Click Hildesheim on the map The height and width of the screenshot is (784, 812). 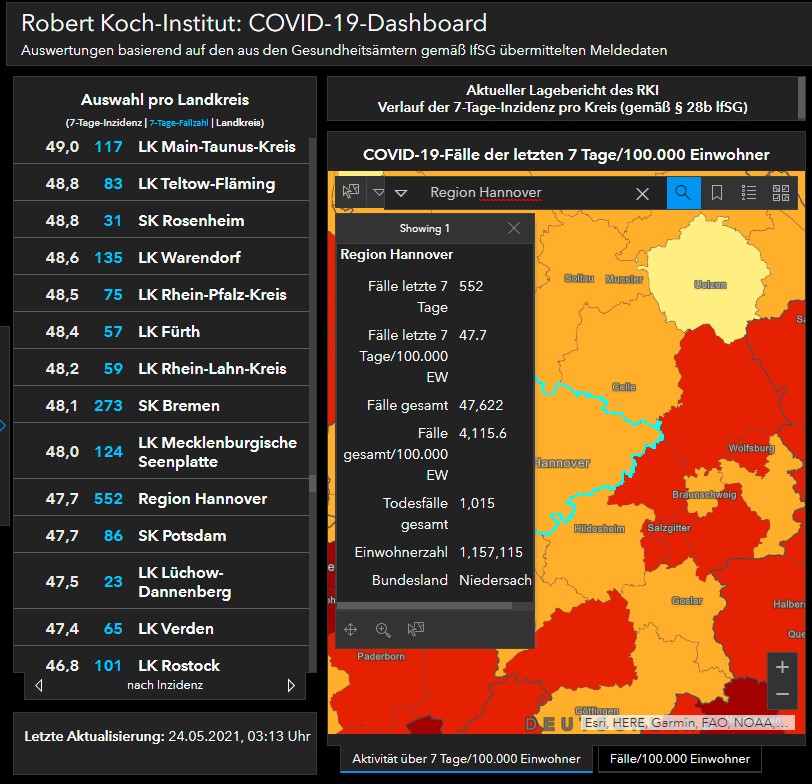click(599, 529)
